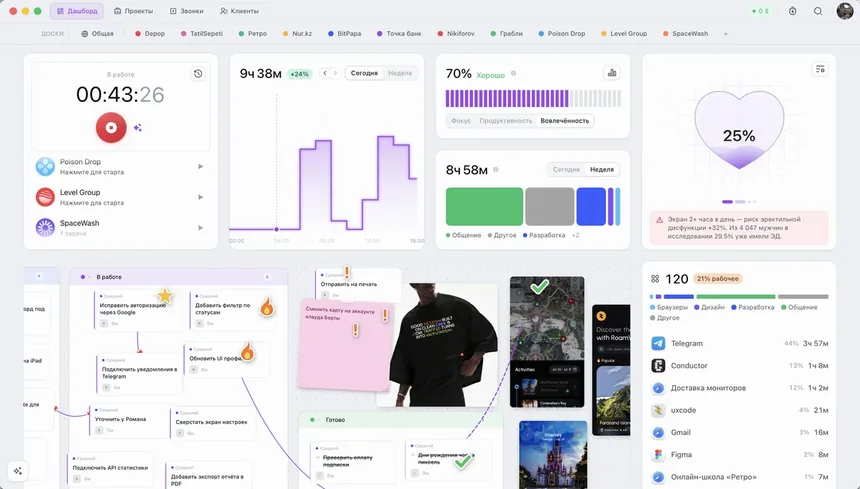Click the stopwatch icon in top bar

click(x=793, y=11)
